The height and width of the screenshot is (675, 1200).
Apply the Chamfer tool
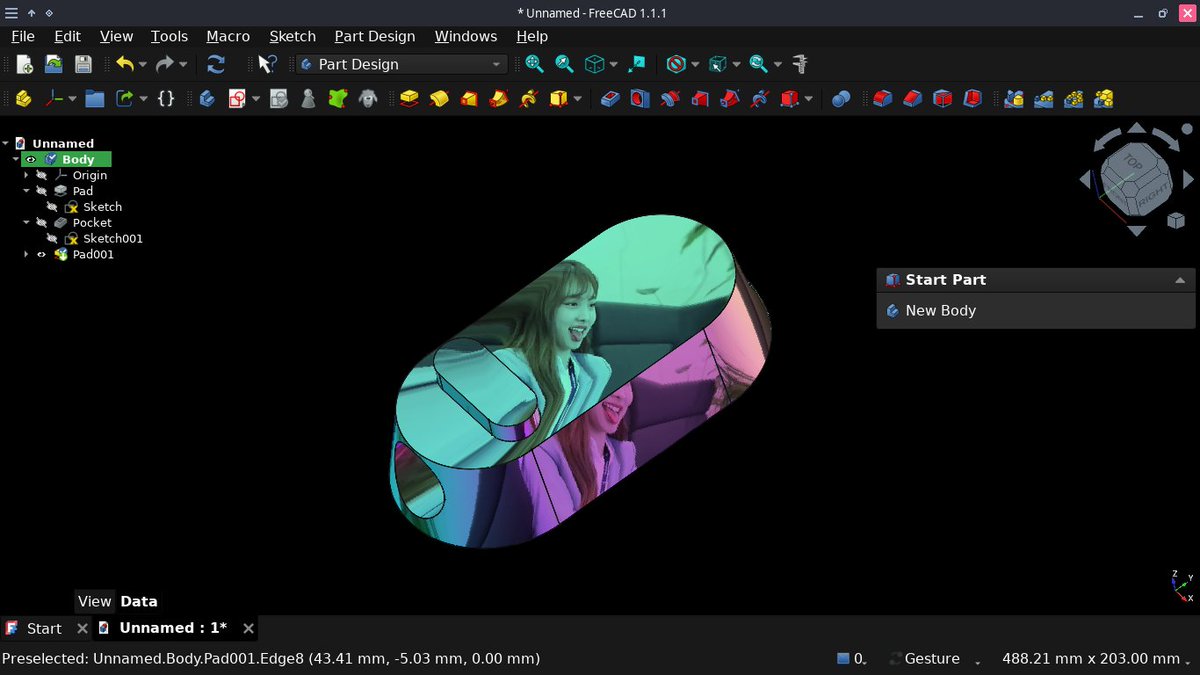[x=912, y=99]
